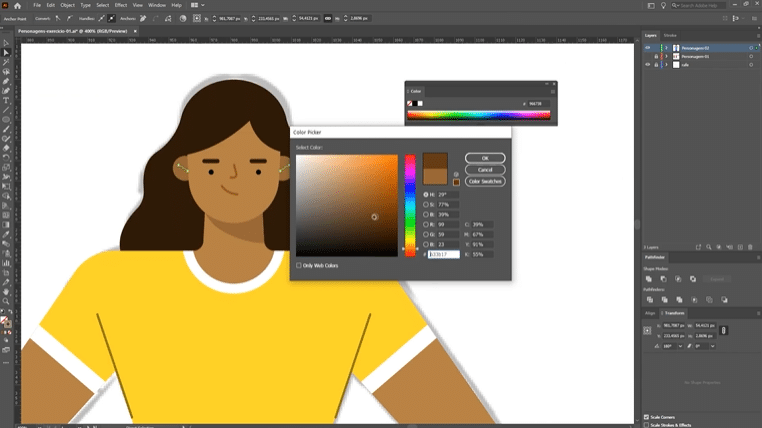Confirm the color with OK button
This screenshot has height=428, width=762.
[x=485, y=158]
